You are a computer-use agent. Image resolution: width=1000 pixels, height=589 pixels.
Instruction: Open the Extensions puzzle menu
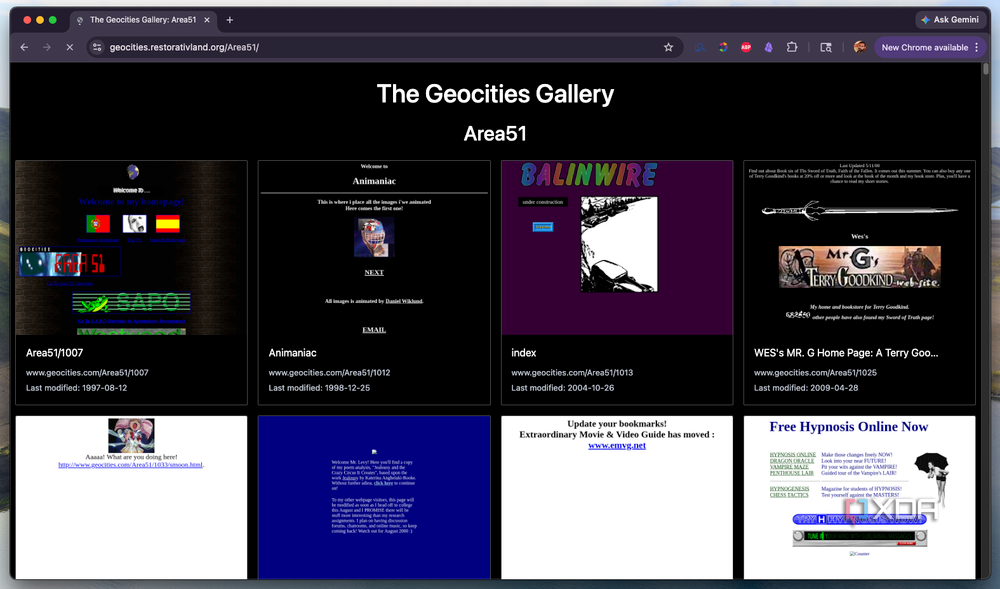(x=792, y=47)
